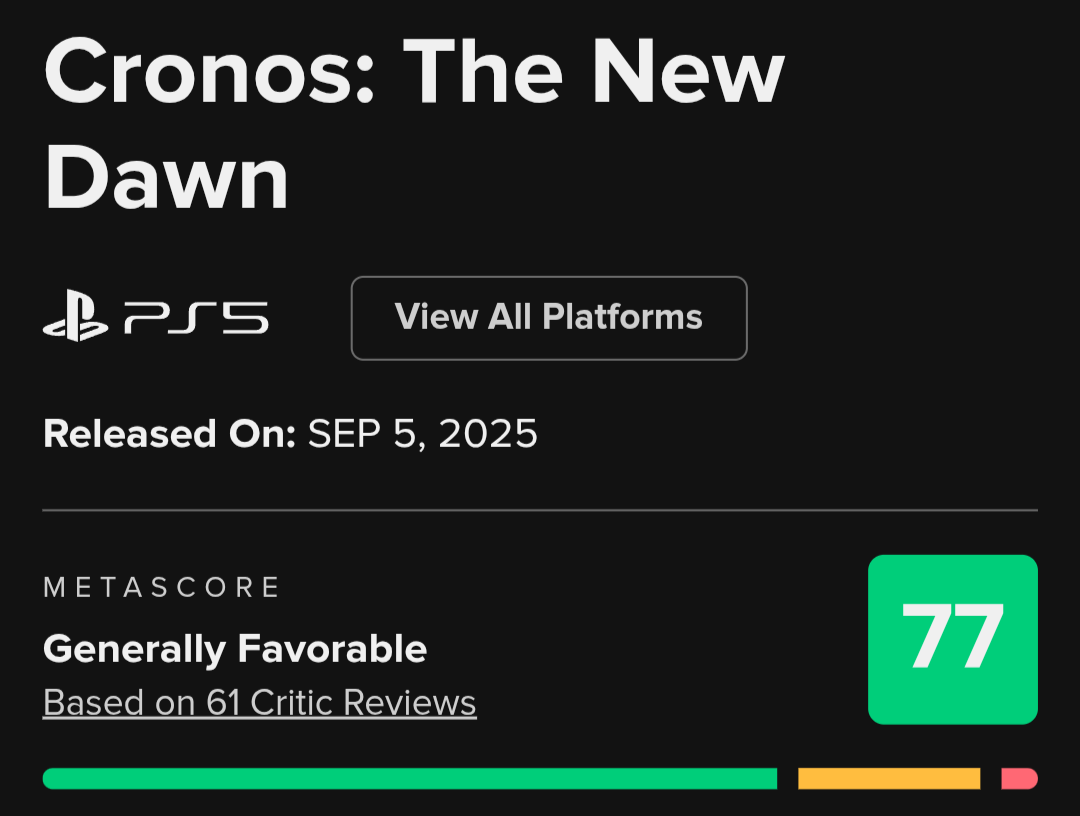Select the red negative reviews bar segment
This screenshot has height=816, width=1080.
(1018, 778)
